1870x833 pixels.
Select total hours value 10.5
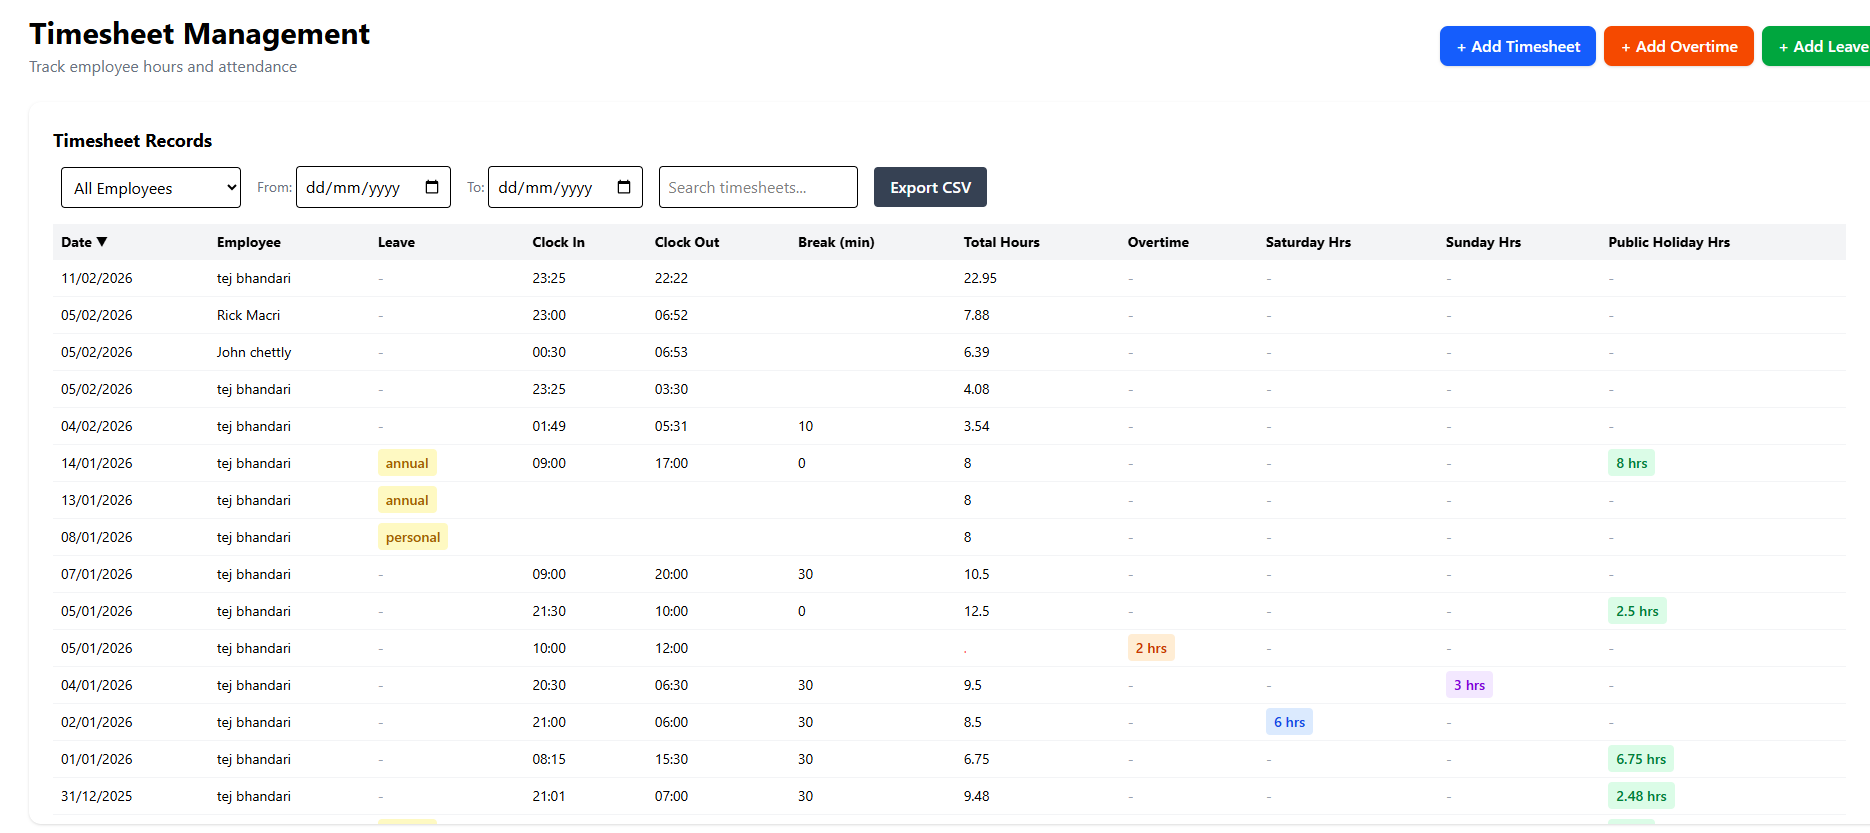point(977,574)
